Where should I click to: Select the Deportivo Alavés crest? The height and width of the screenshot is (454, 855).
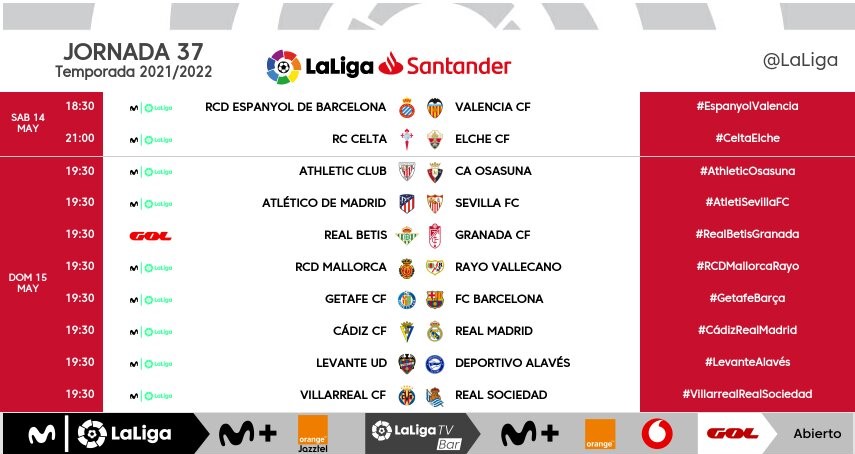(x=435, y=364)
